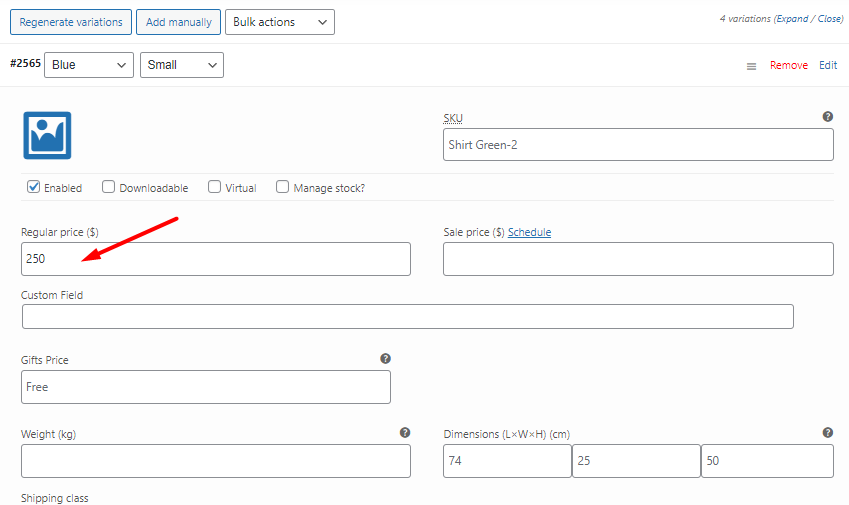Screen dimensions: 849x505
Task: Expand the Small size dropdown
Action: 182,65
